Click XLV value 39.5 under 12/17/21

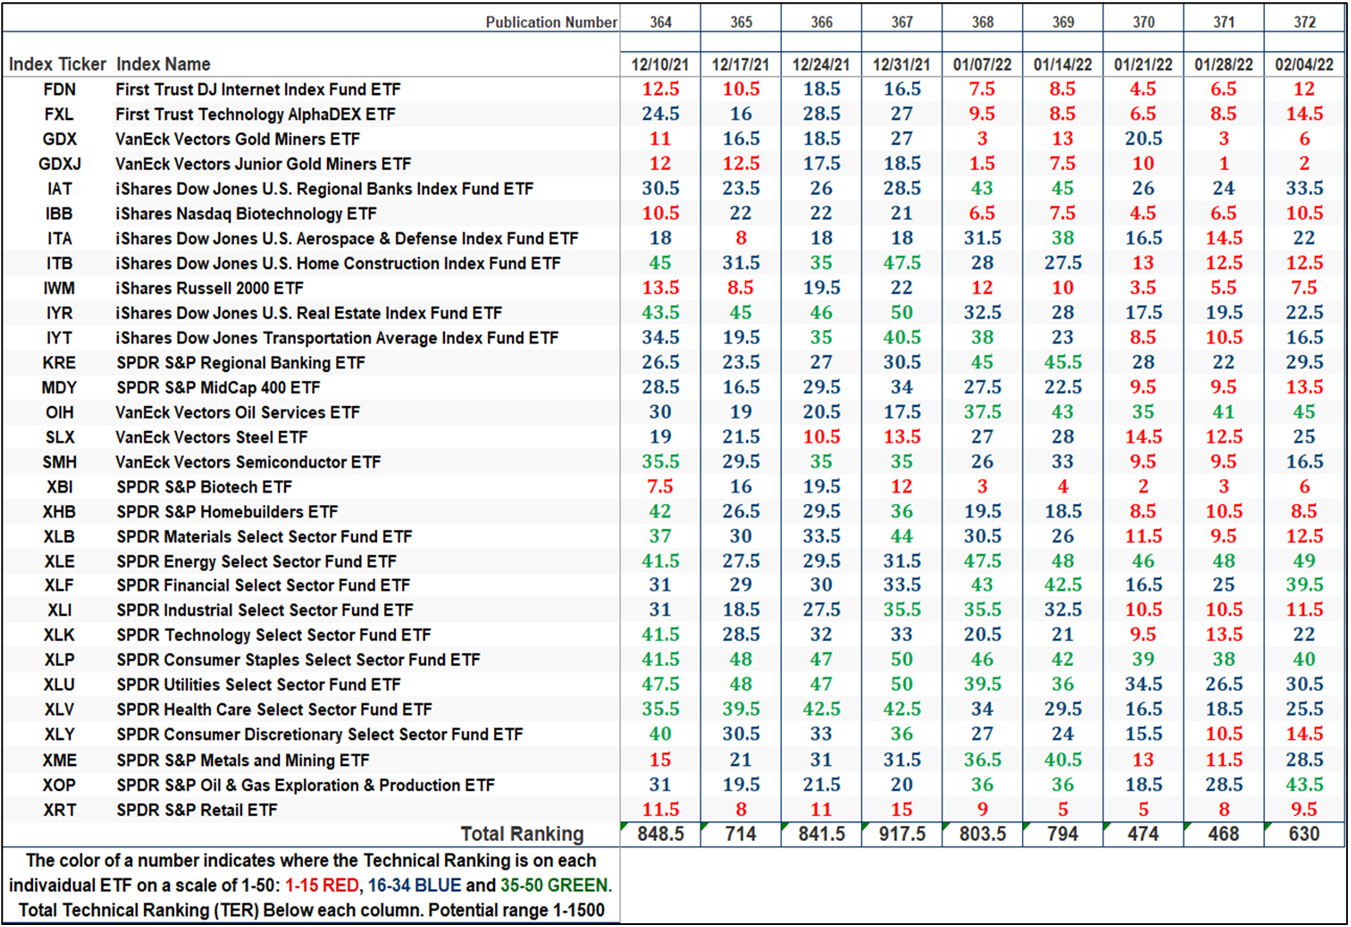[740, 710]
